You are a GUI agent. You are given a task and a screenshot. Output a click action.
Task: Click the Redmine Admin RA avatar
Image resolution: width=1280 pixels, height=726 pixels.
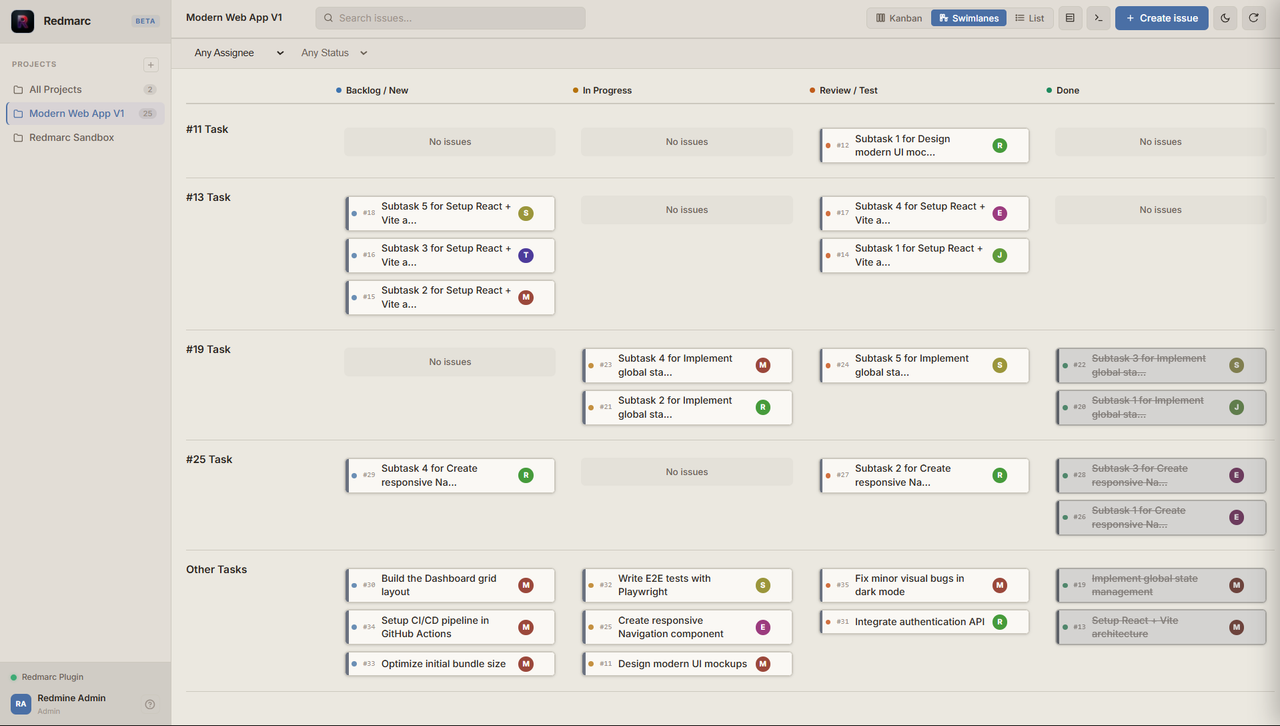point(21,704)
